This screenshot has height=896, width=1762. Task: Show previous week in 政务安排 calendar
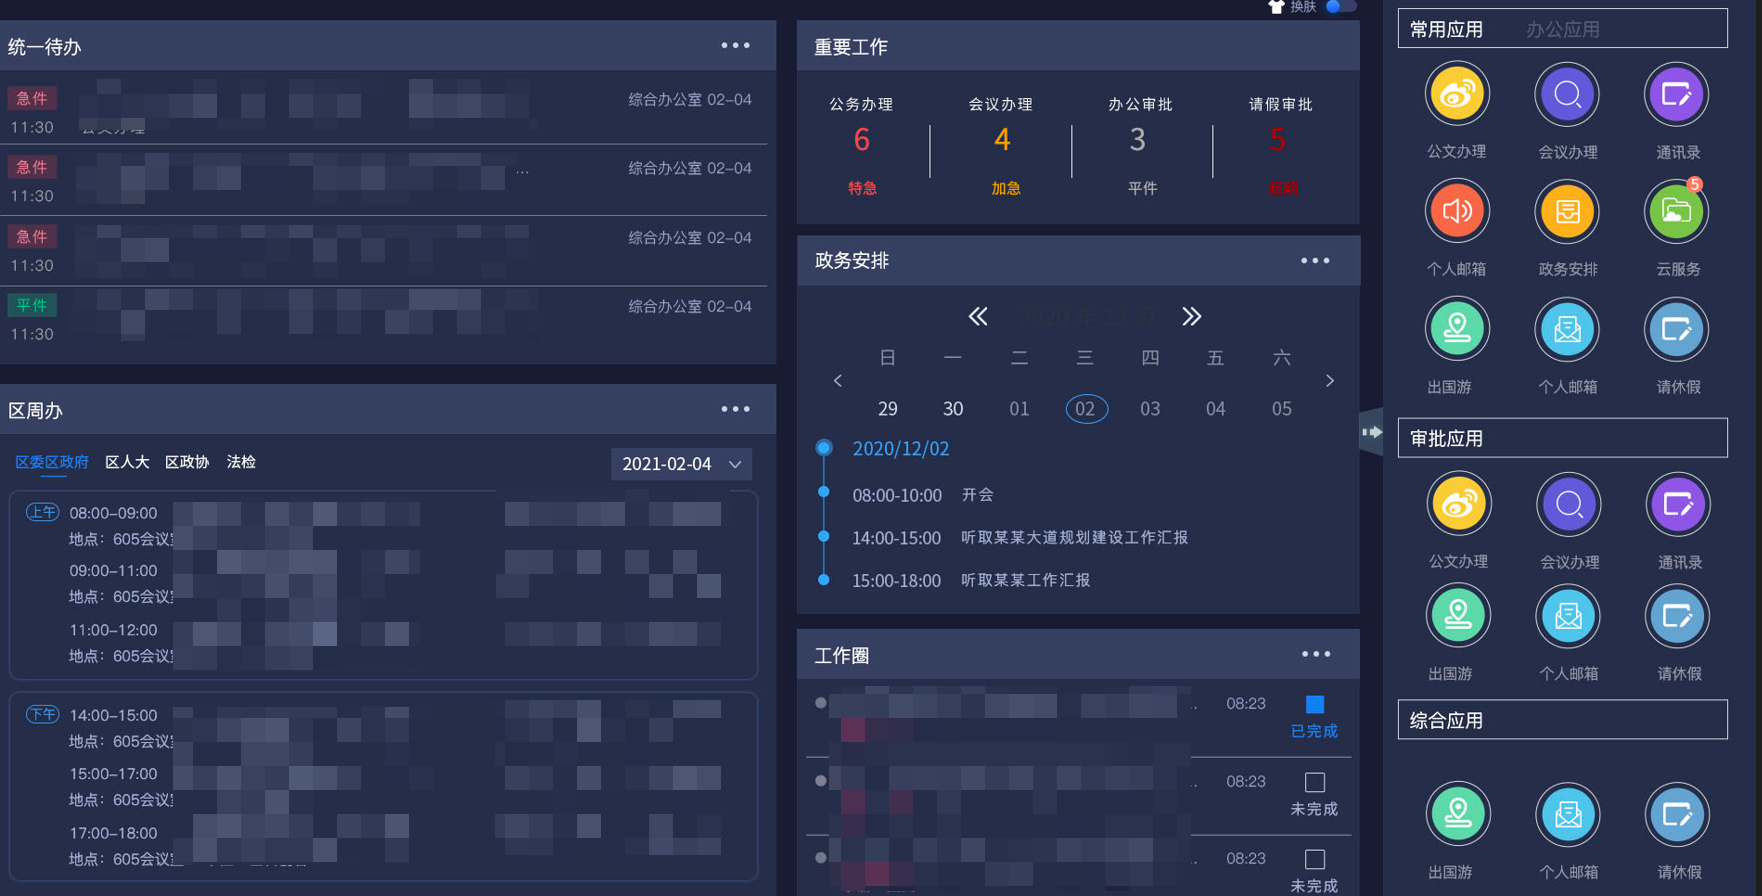pos(838,381)
